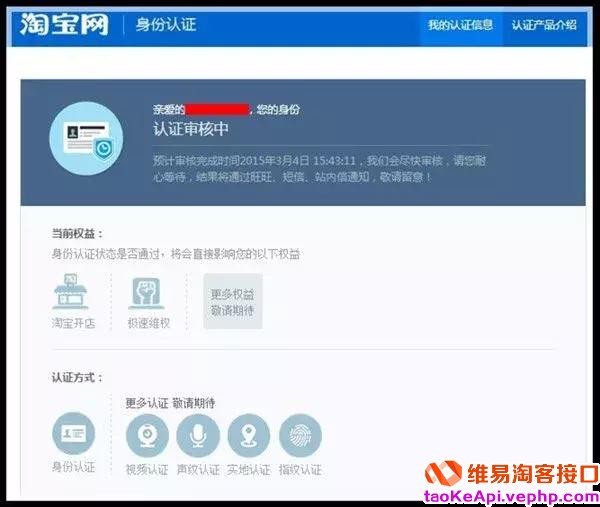Click the 更多认证 敬请期待 text

click(x=170, y=403)
